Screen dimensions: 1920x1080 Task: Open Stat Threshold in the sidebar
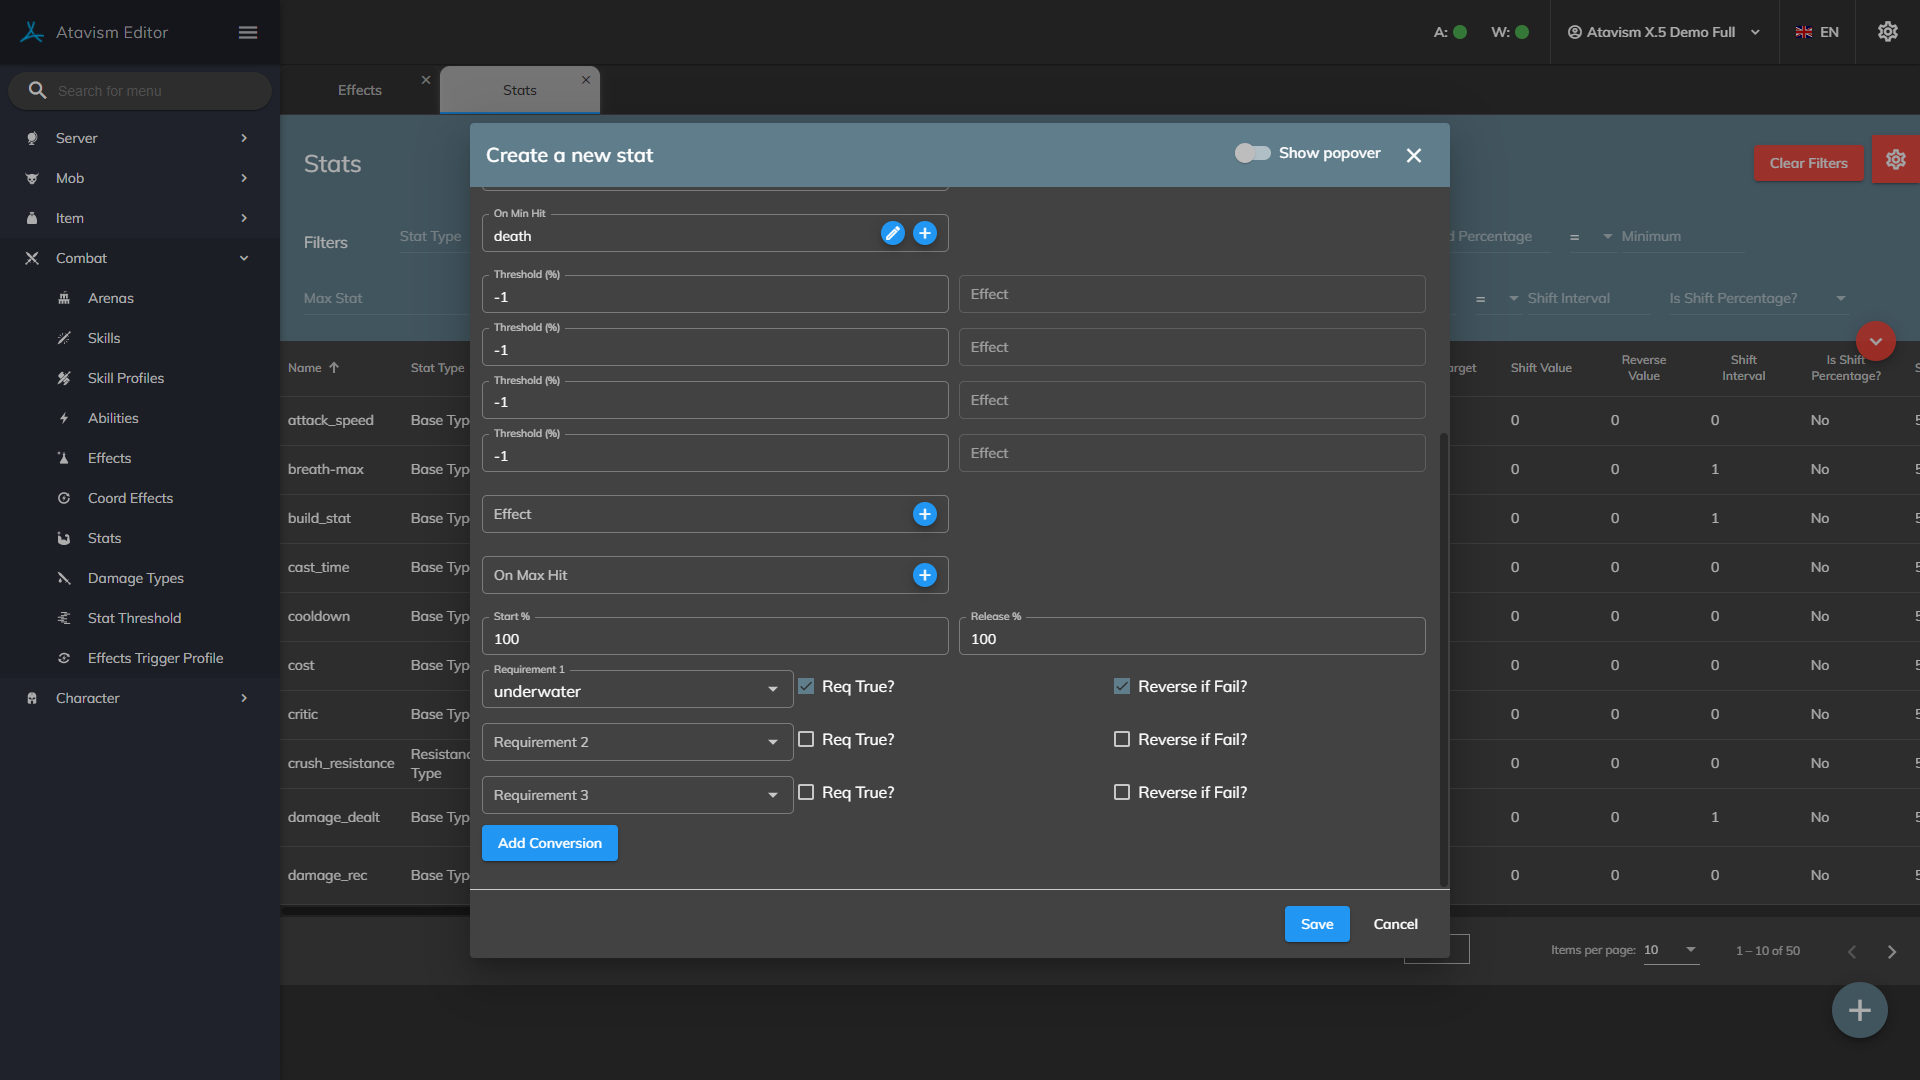134,618
